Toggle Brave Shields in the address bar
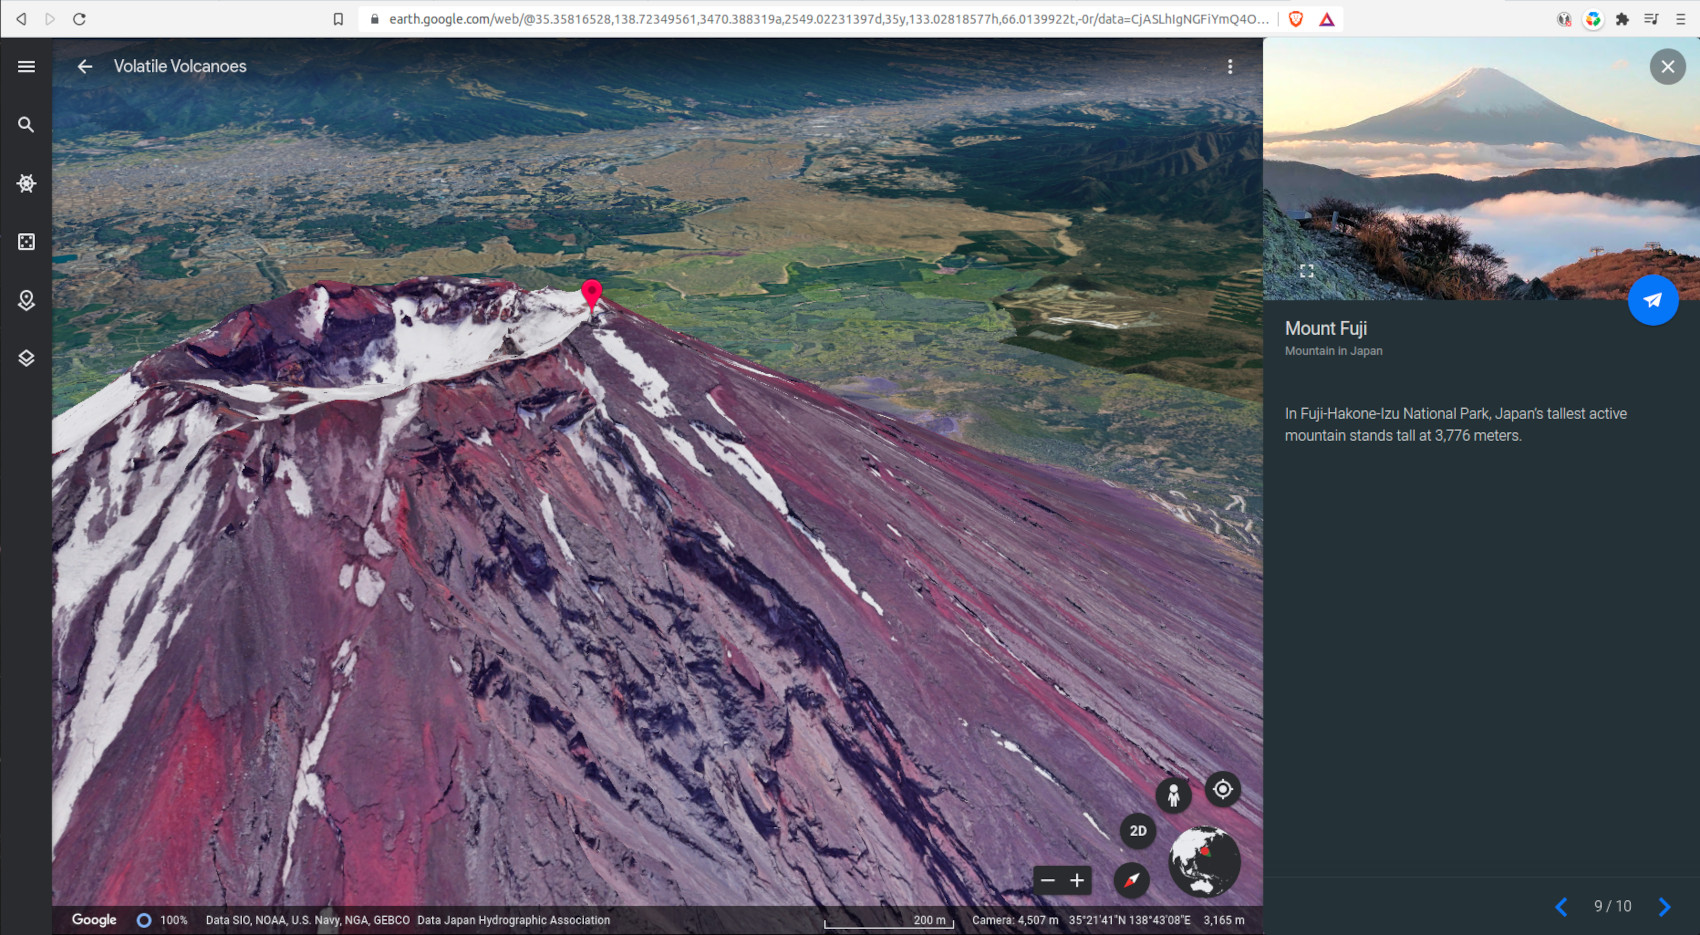Viewport: 1700px width, 935px height. coord(1297,18)
